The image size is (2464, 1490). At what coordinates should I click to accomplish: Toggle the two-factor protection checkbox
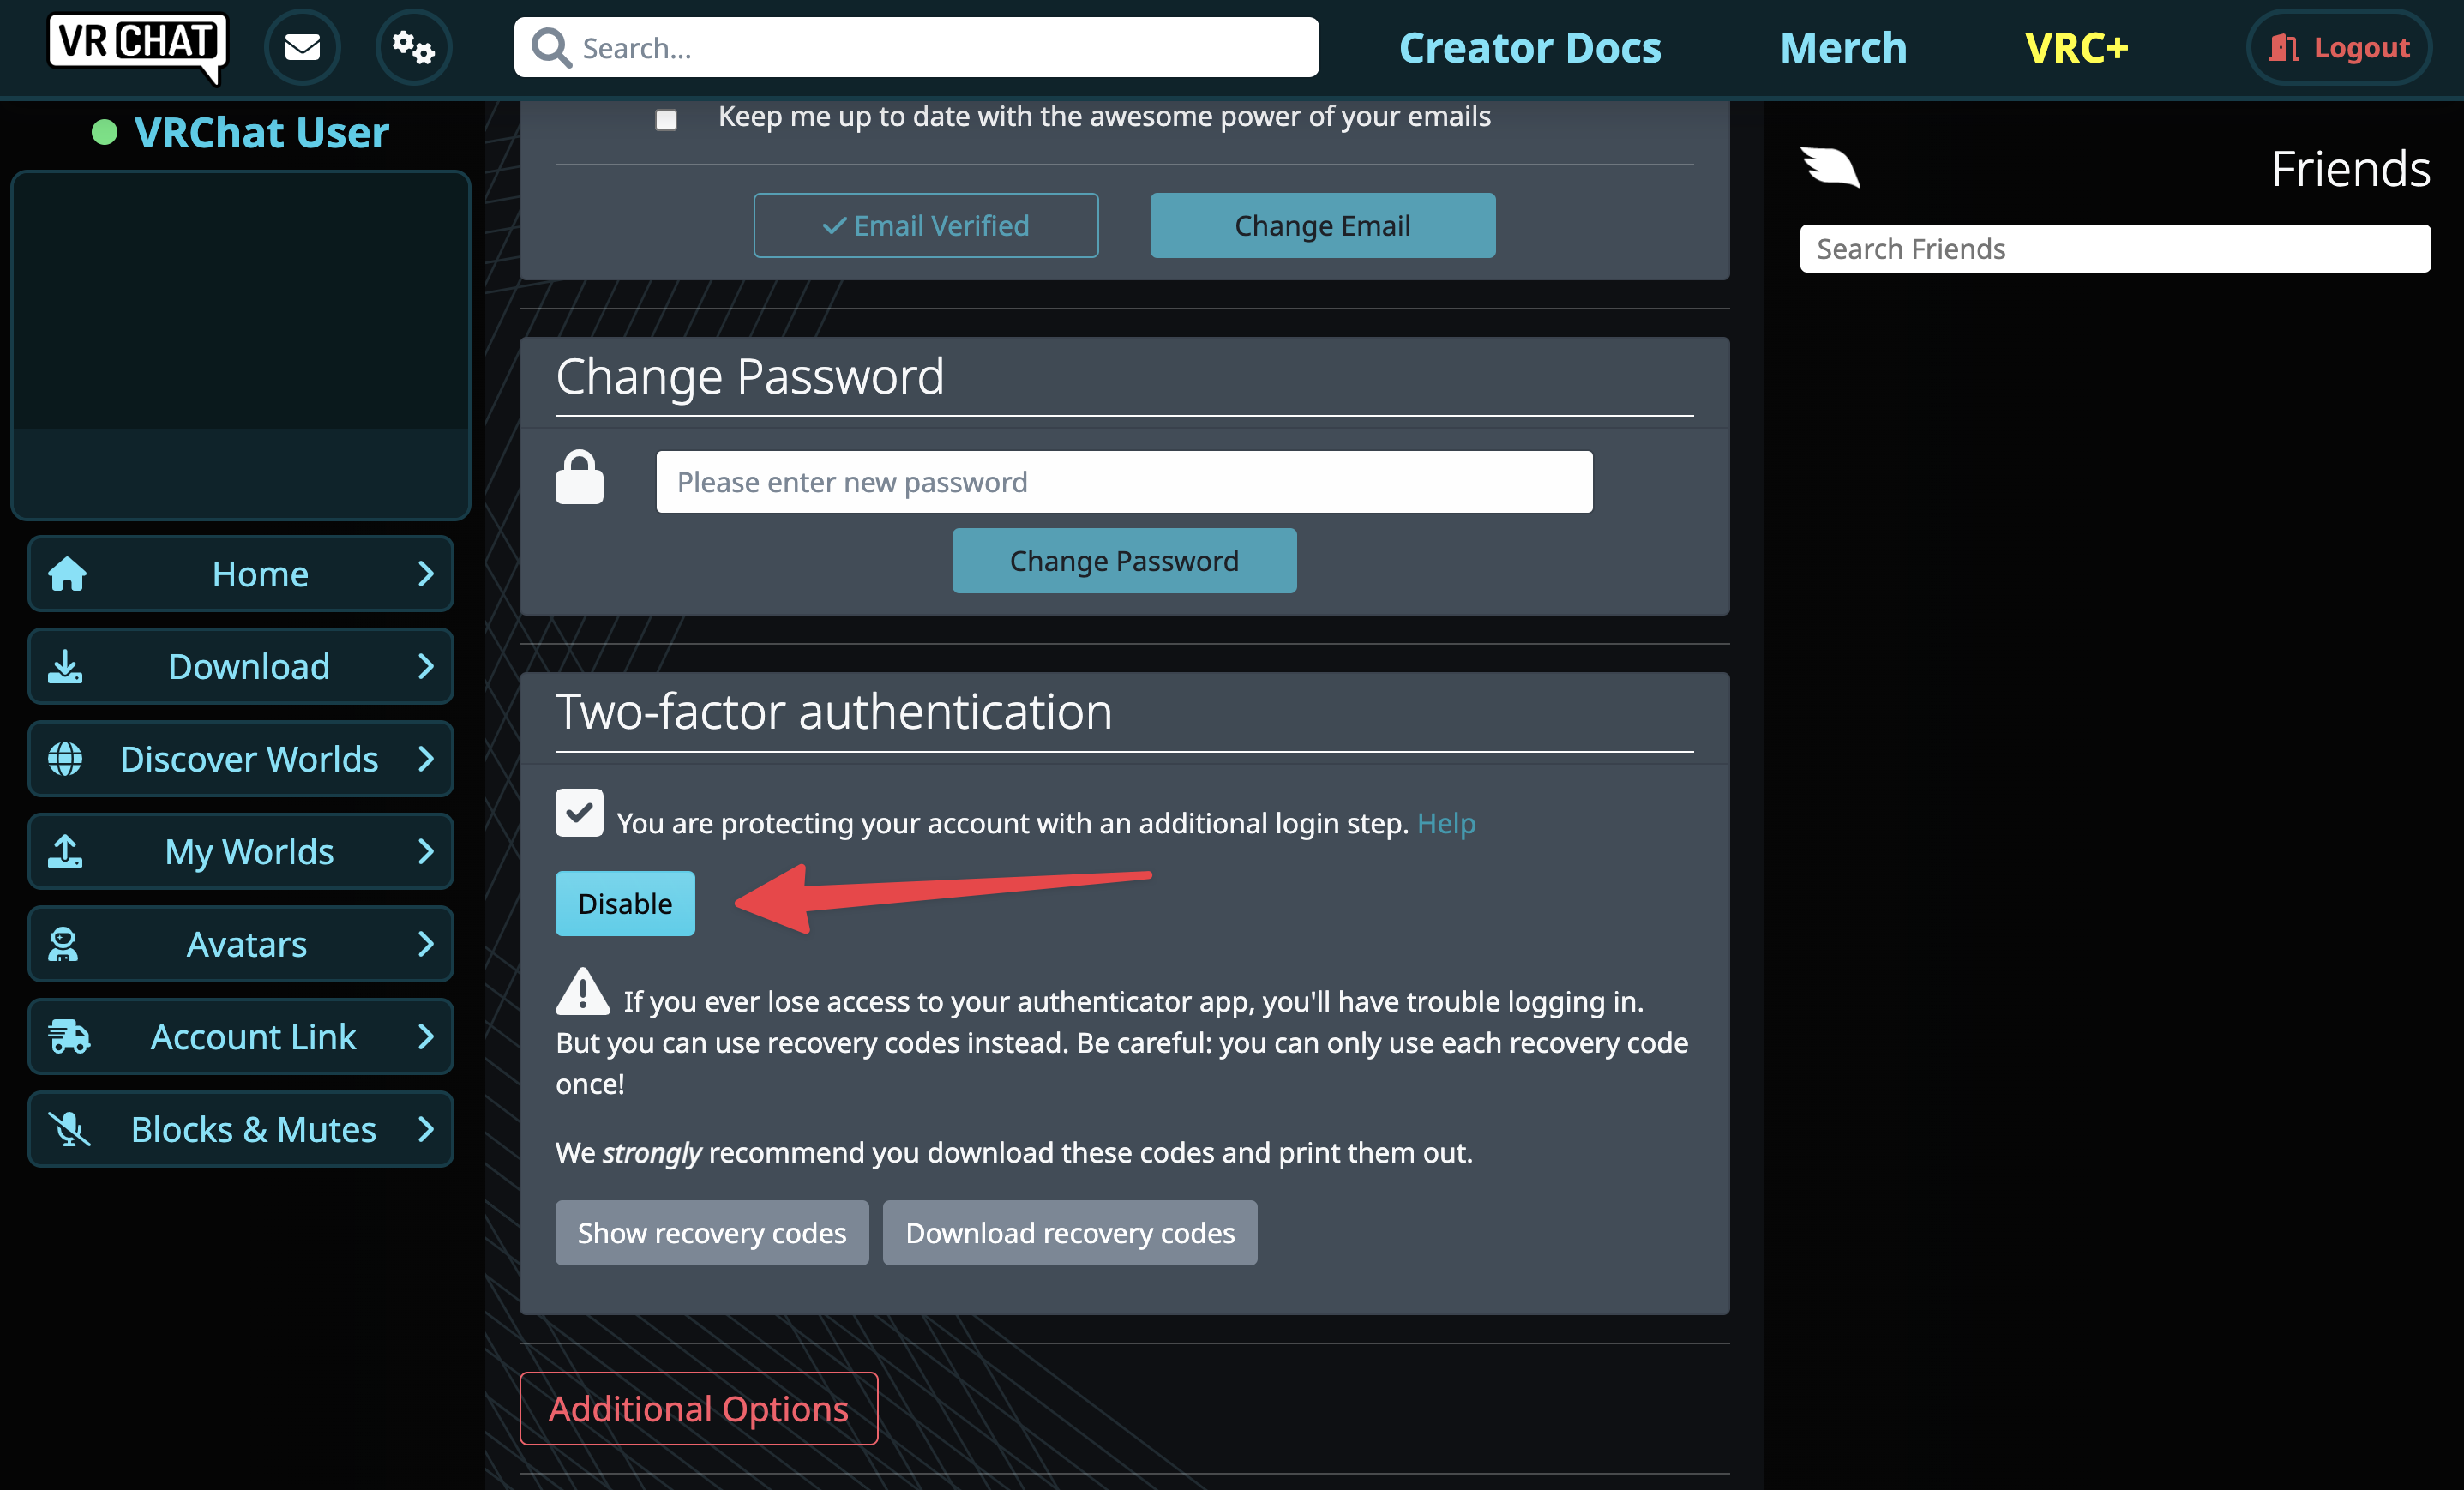click(x=579, y=812)
